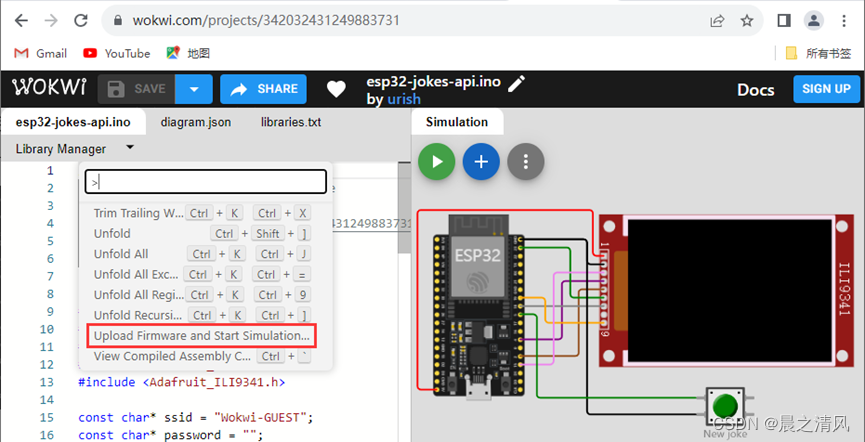Click the green New joke pushbutton
The image size is (865, 442).
tap(724, 406)
